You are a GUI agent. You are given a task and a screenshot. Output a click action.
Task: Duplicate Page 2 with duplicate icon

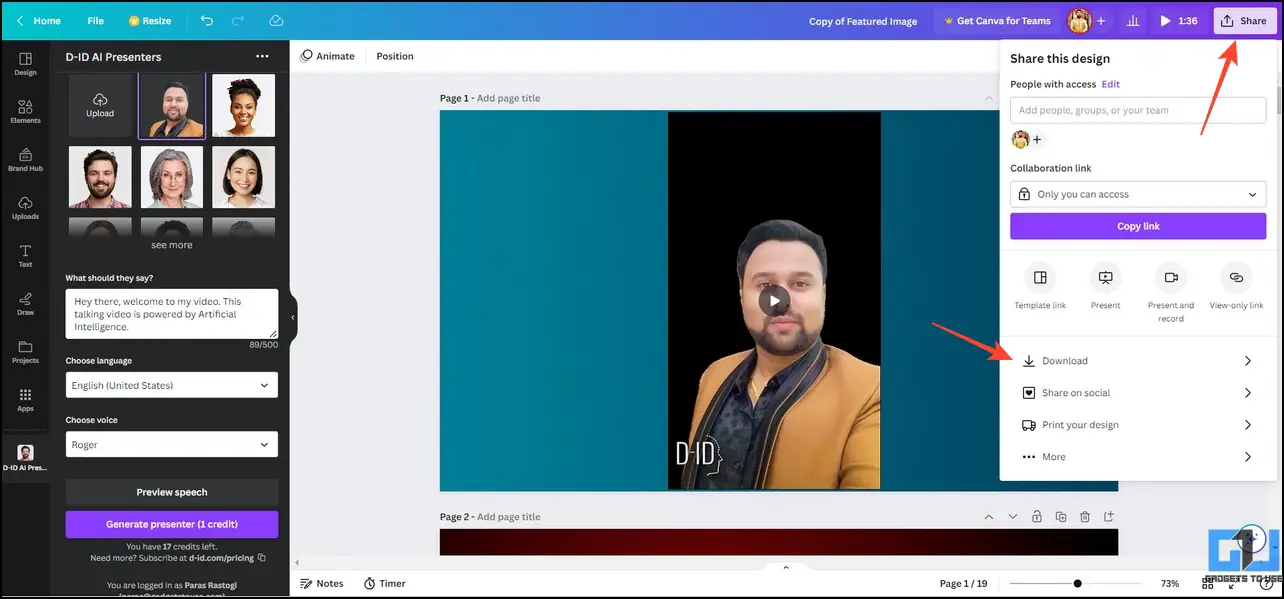(1060, 517)
